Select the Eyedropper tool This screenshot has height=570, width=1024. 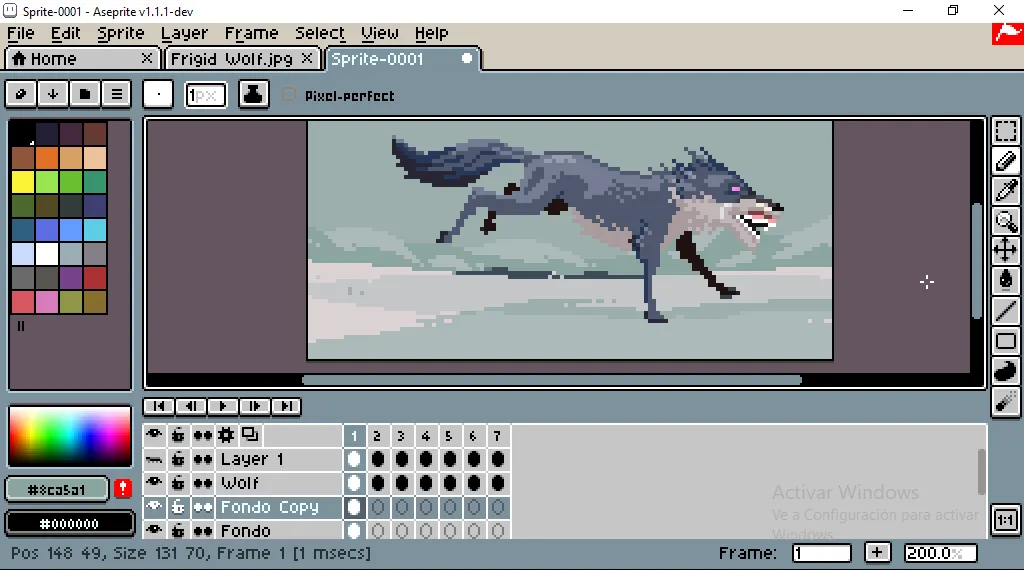tap(1006, 191)
